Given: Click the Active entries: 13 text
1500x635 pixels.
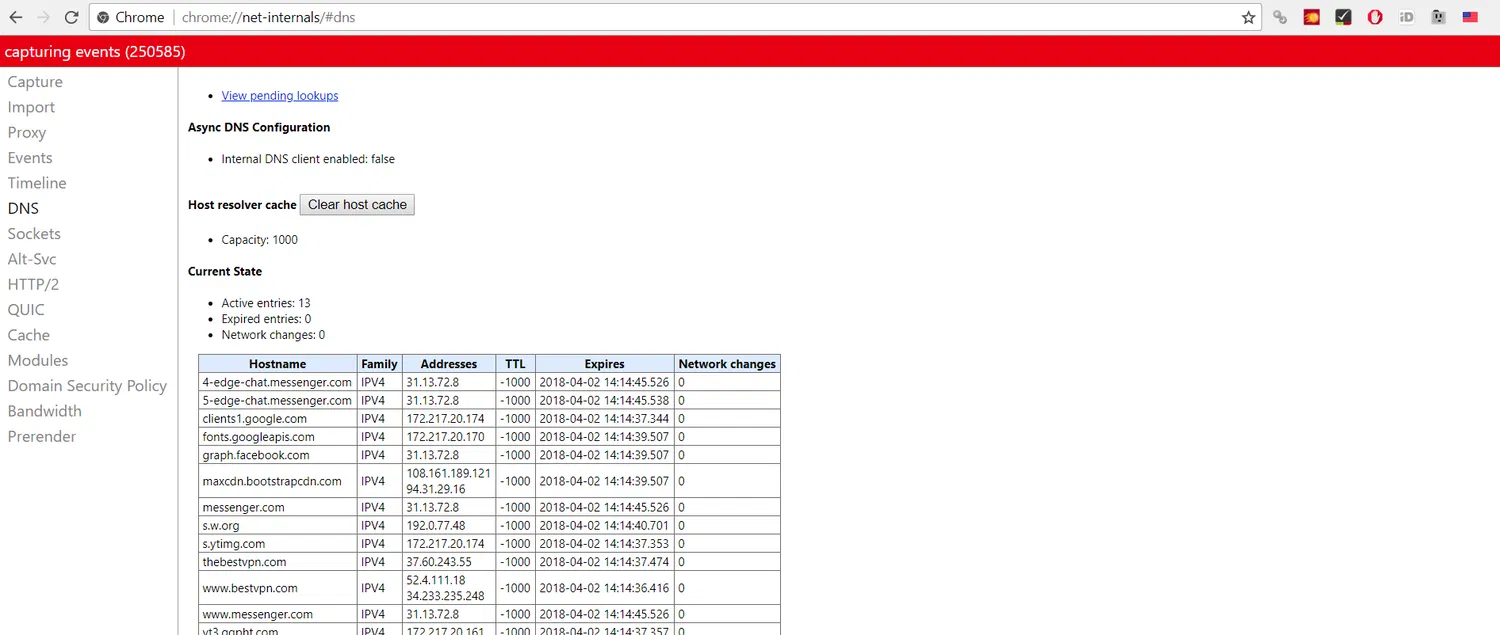Looking at the screenshot, I should click(266, 303).
